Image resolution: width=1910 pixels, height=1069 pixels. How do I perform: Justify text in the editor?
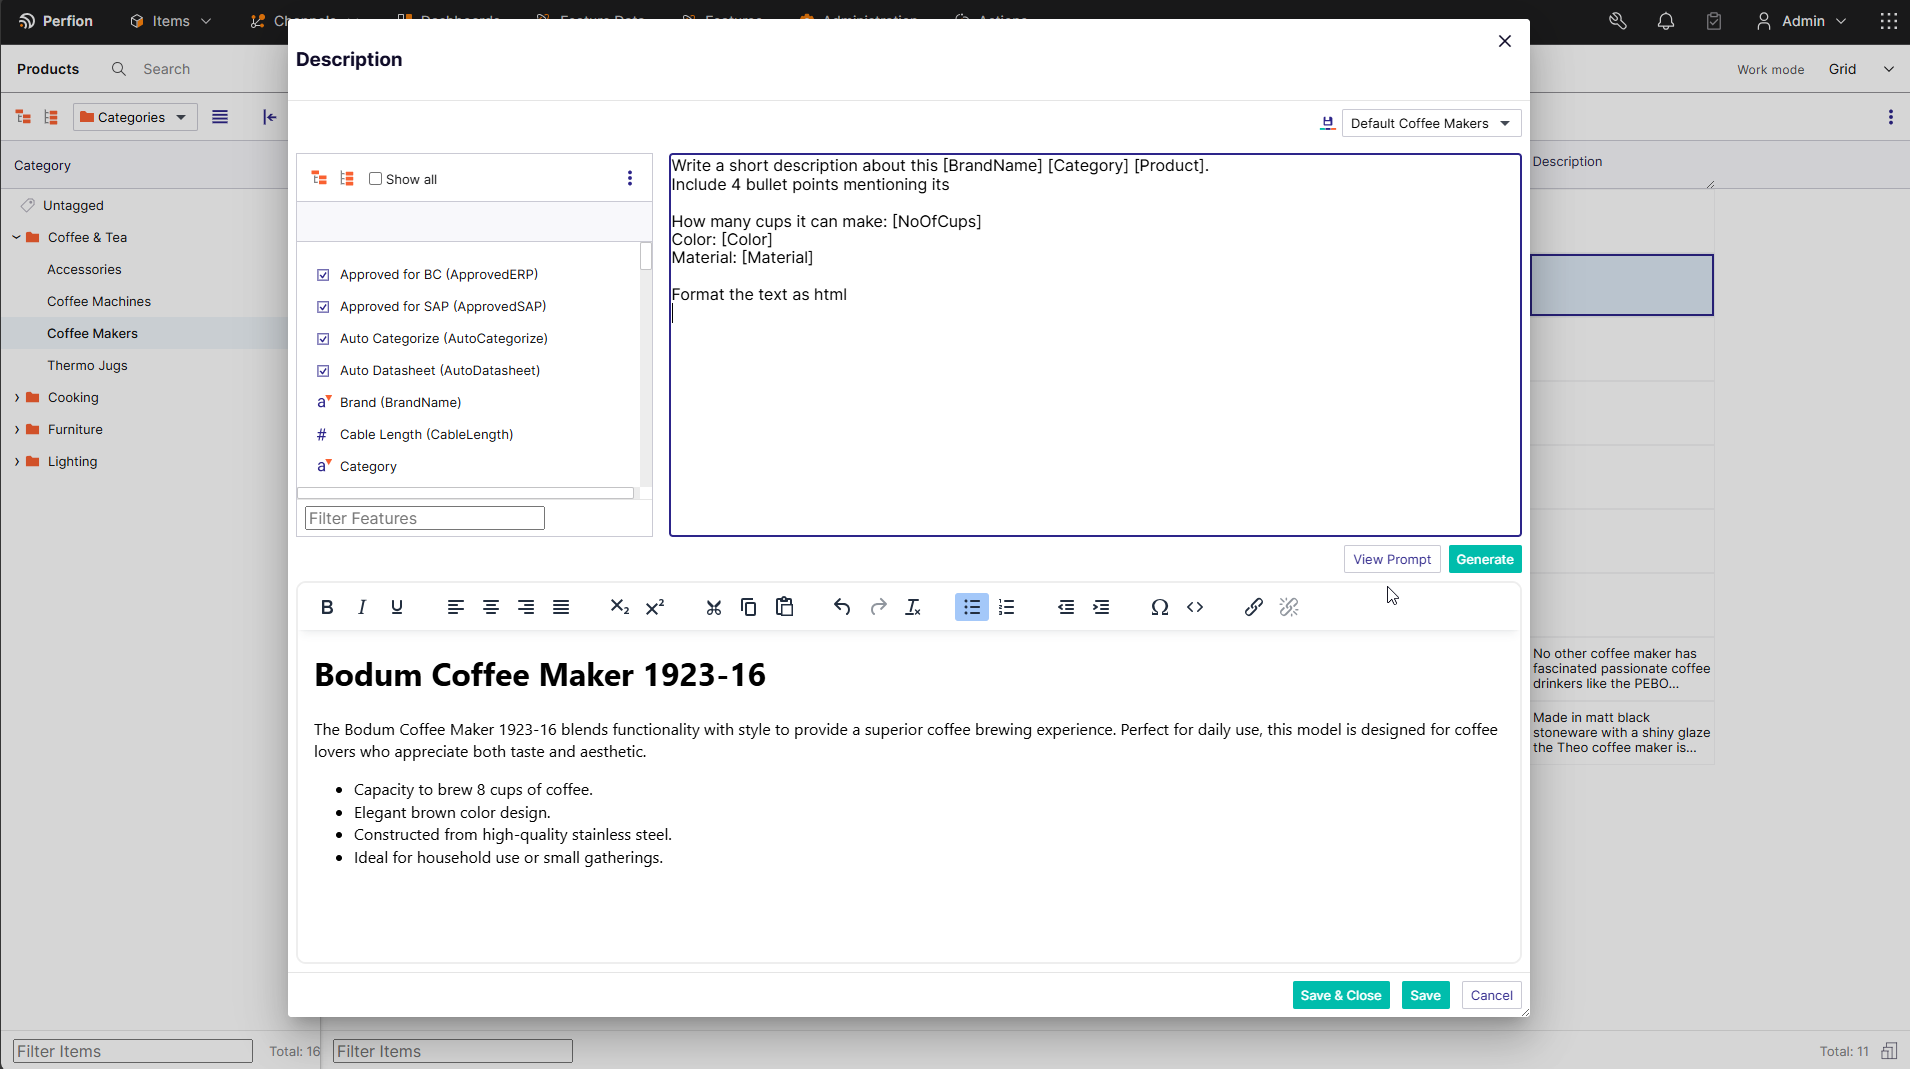[x=561, y=607]
